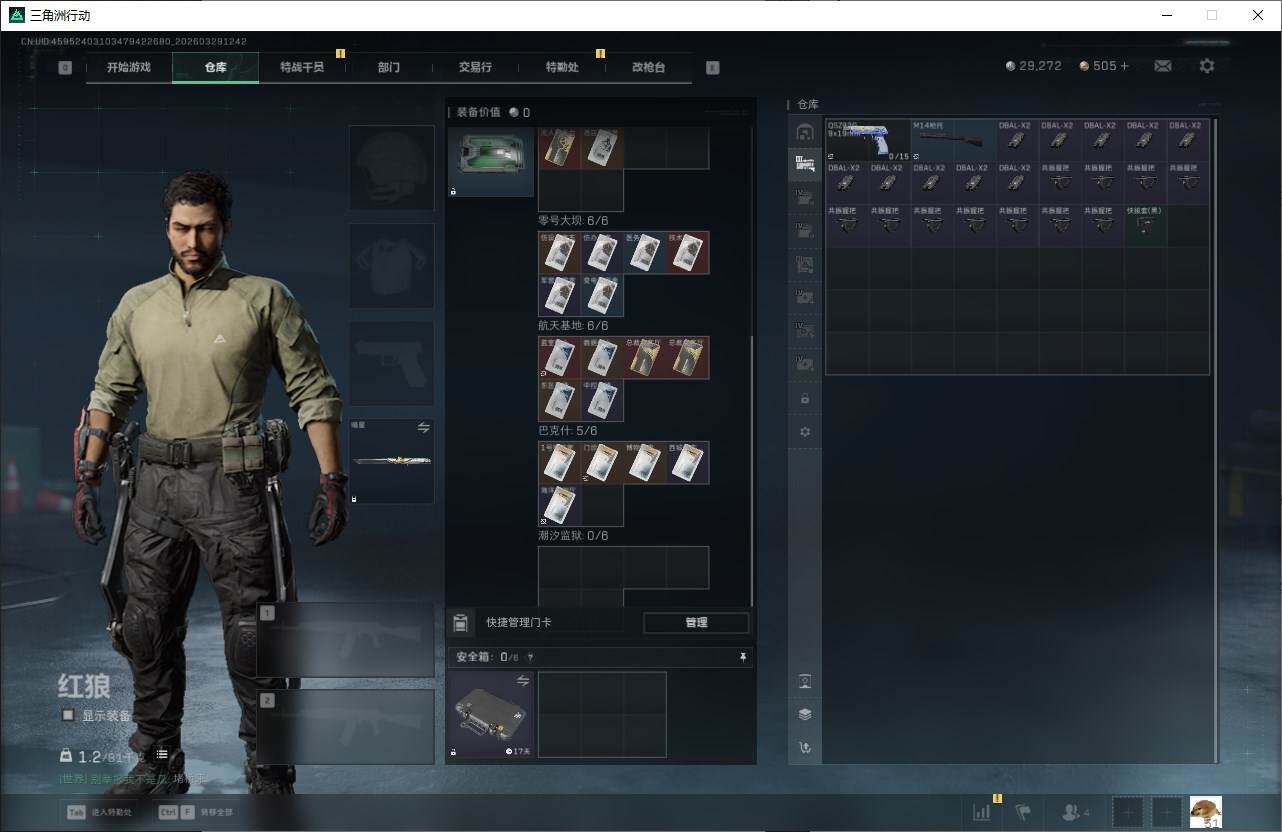This screenshot has width=1282, height=832.
Task: Toggle the 显示装备 checkbox
Action: click(x=68, y=716)
